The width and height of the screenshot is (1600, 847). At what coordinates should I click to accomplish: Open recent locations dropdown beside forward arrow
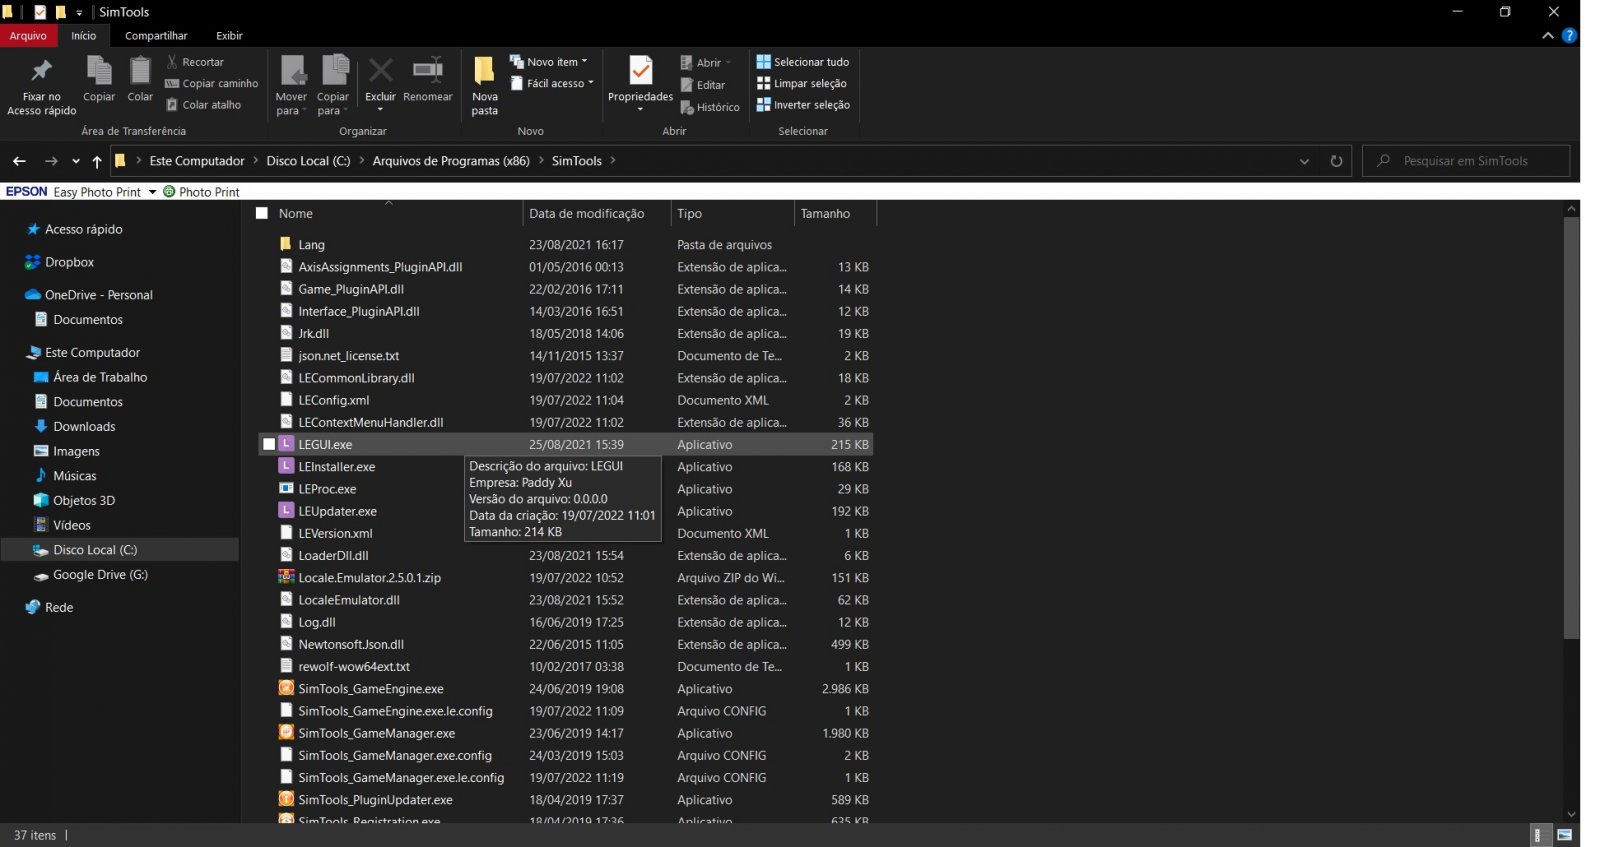point(76,161)
